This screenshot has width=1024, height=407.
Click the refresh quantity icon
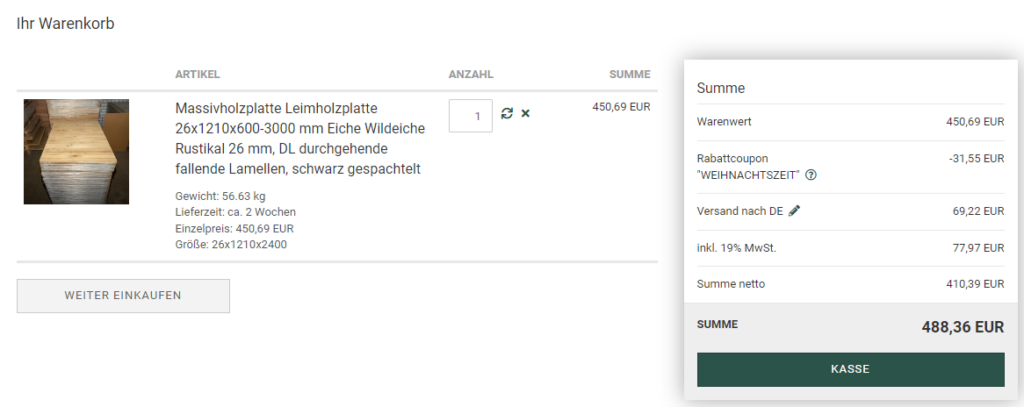pos(507,114)
